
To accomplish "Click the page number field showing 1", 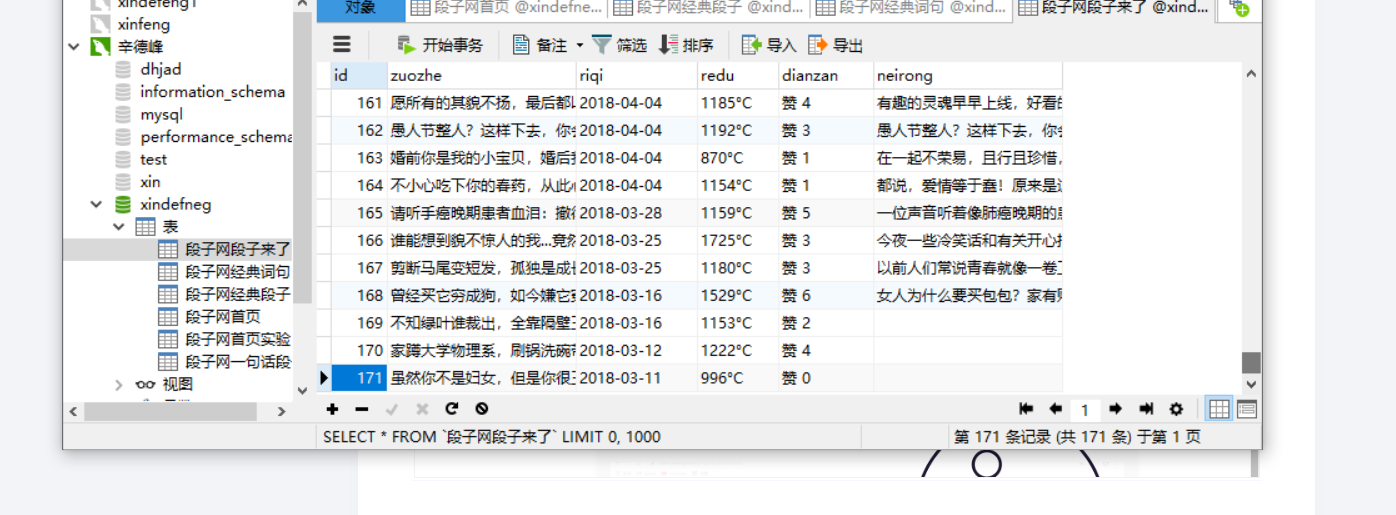I will [x=1085, y=410].
